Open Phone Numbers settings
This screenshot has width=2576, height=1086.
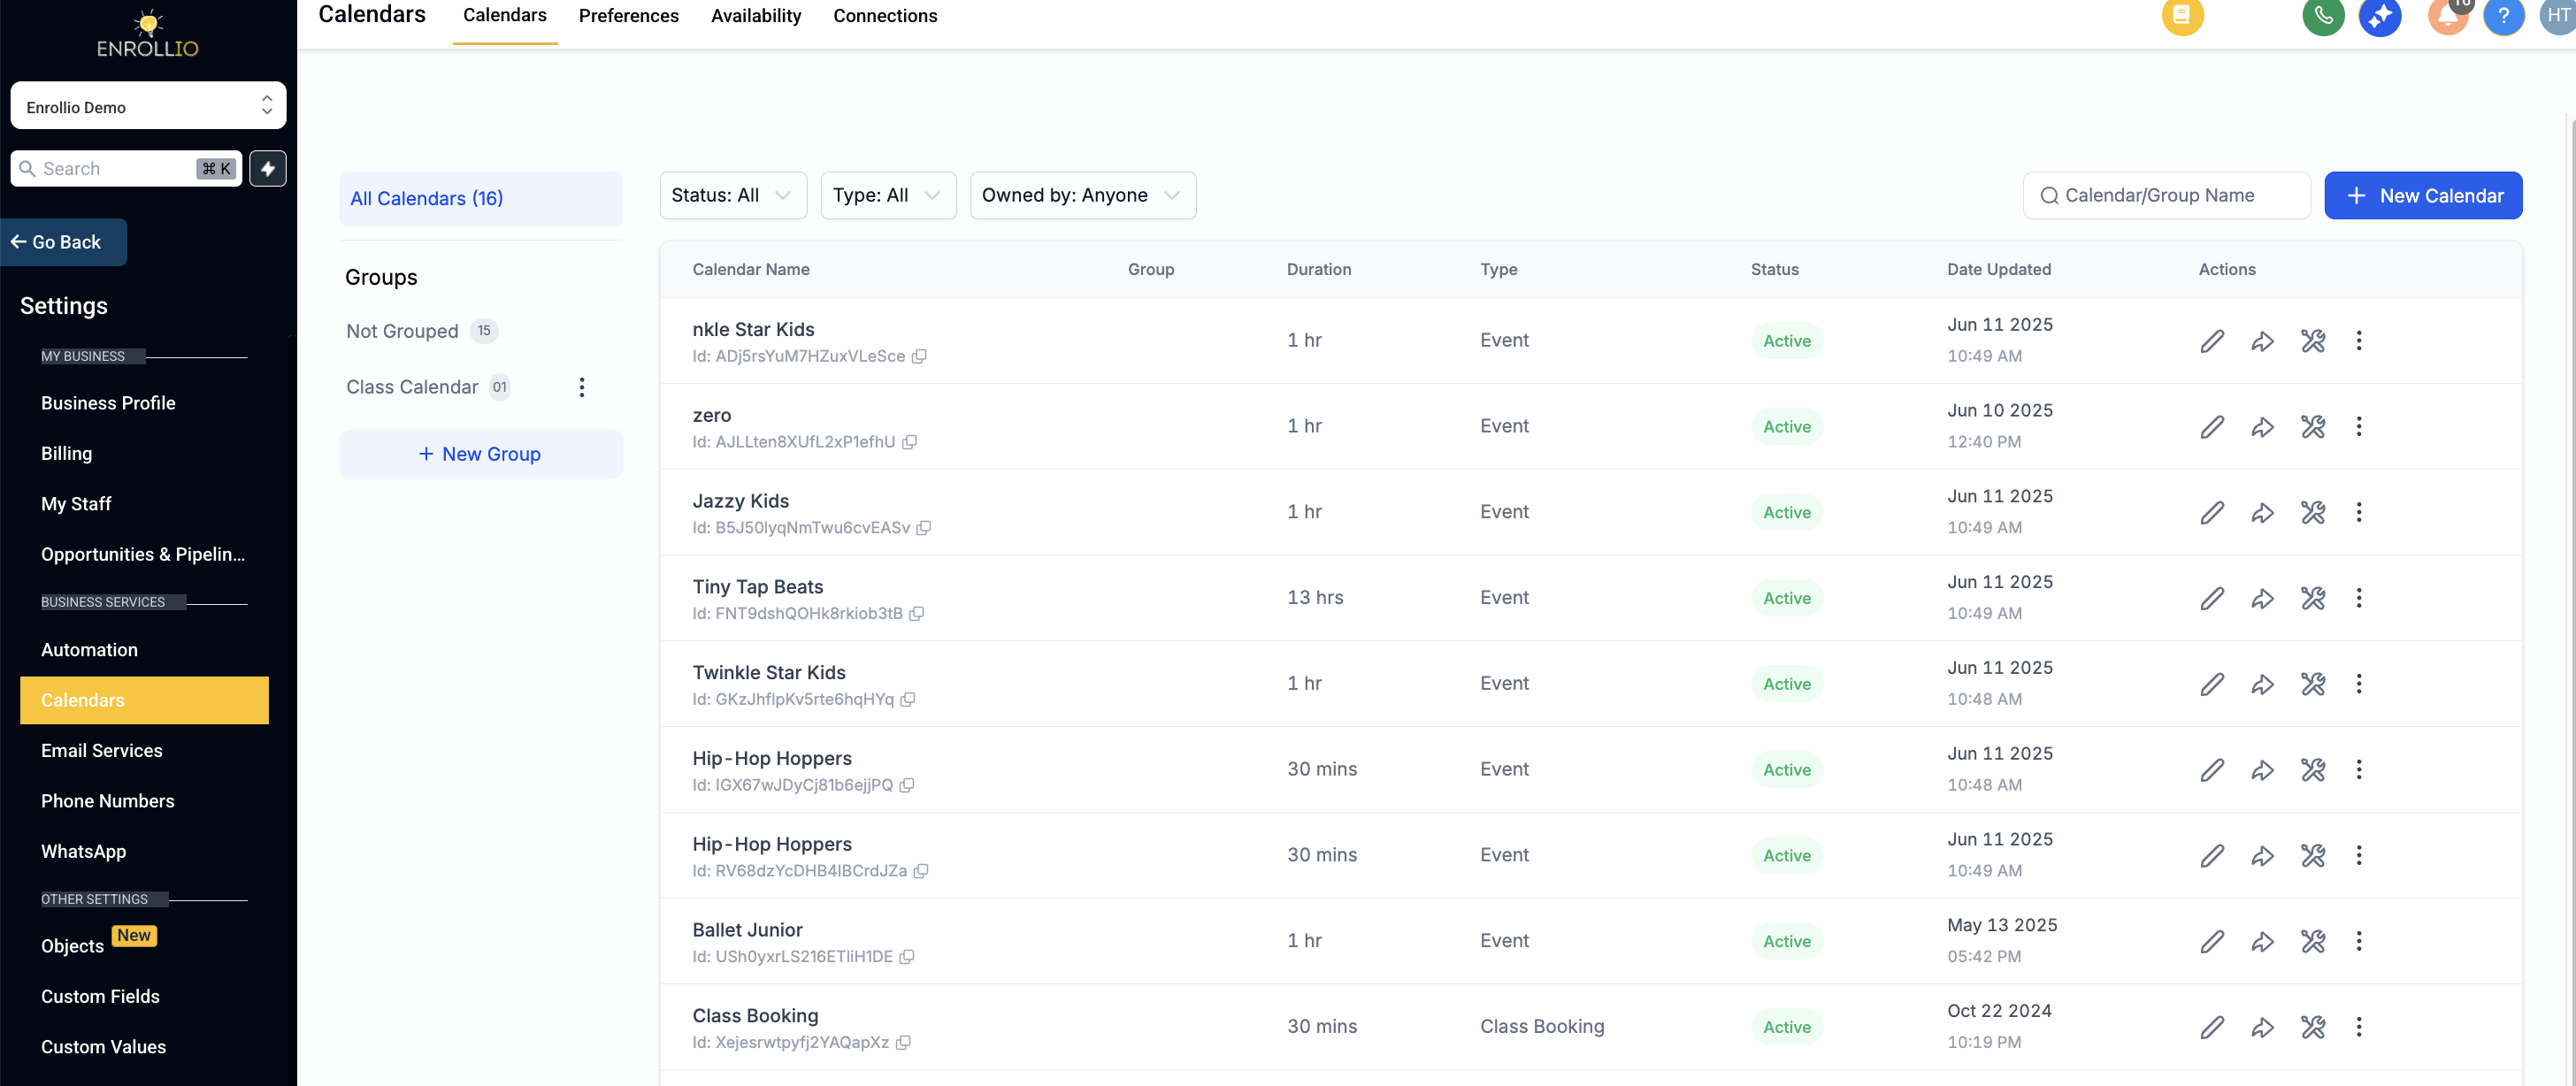click(107, 801)
